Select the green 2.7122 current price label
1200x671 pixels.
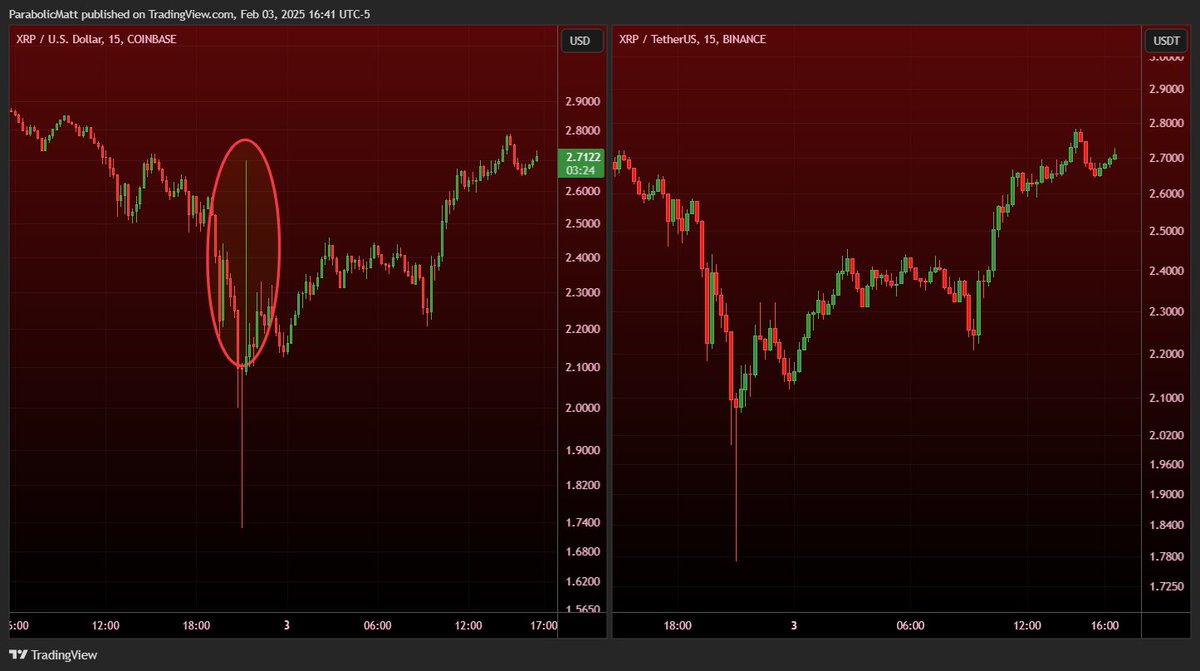584,157
